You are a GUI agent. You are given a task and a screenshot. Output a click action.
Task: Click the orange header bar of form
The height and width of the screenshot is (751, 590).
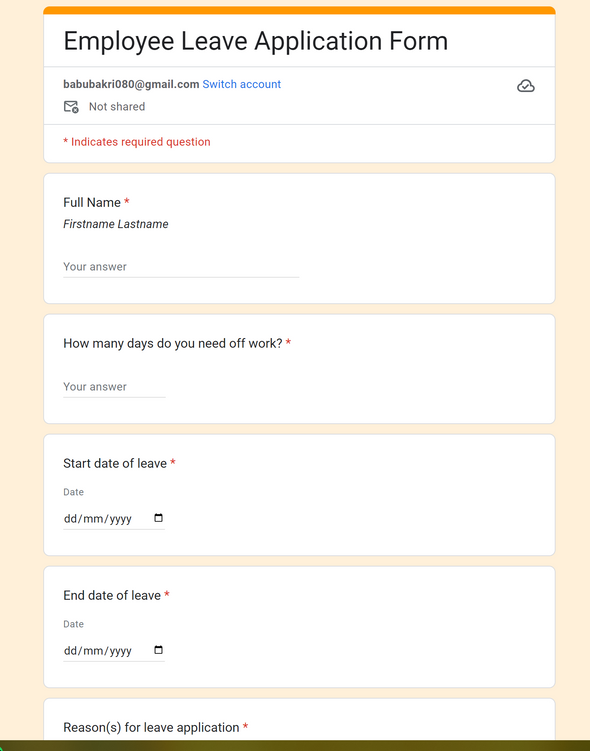click(x=299, y=10)
